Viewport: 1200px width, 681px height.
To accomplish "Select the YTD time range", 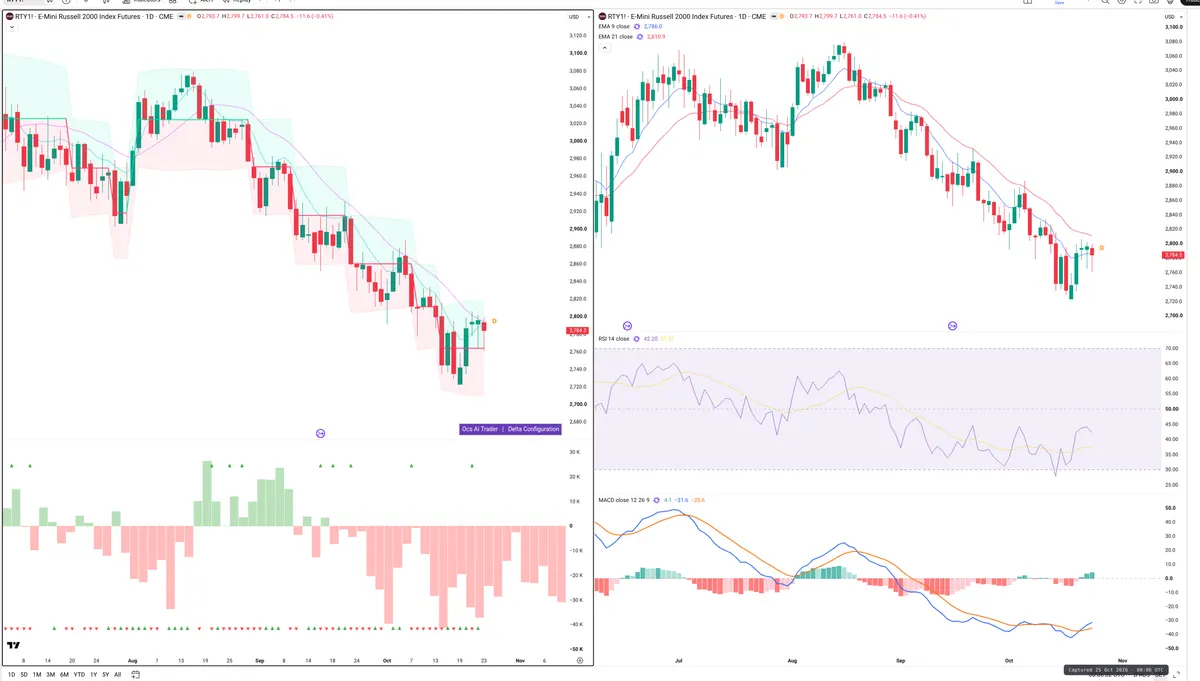I will (79, 674).
